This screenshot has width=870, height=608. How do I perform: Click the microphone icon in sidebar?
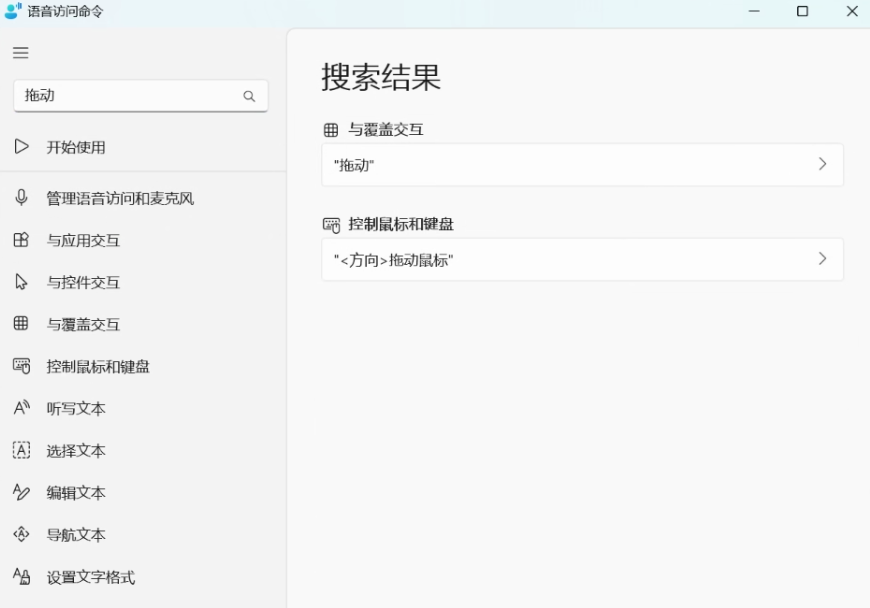[21, 197]
